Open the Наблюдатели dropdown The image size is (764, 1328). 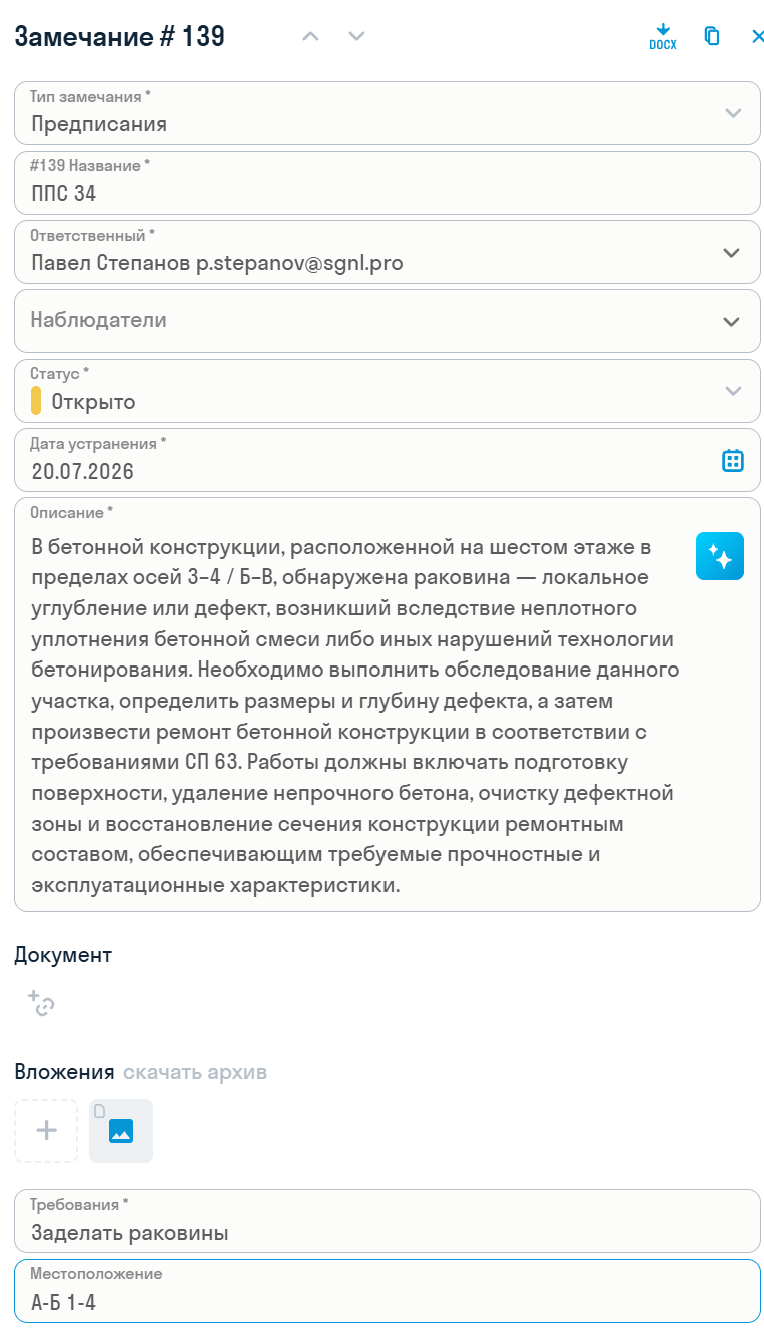coord(387,321)
